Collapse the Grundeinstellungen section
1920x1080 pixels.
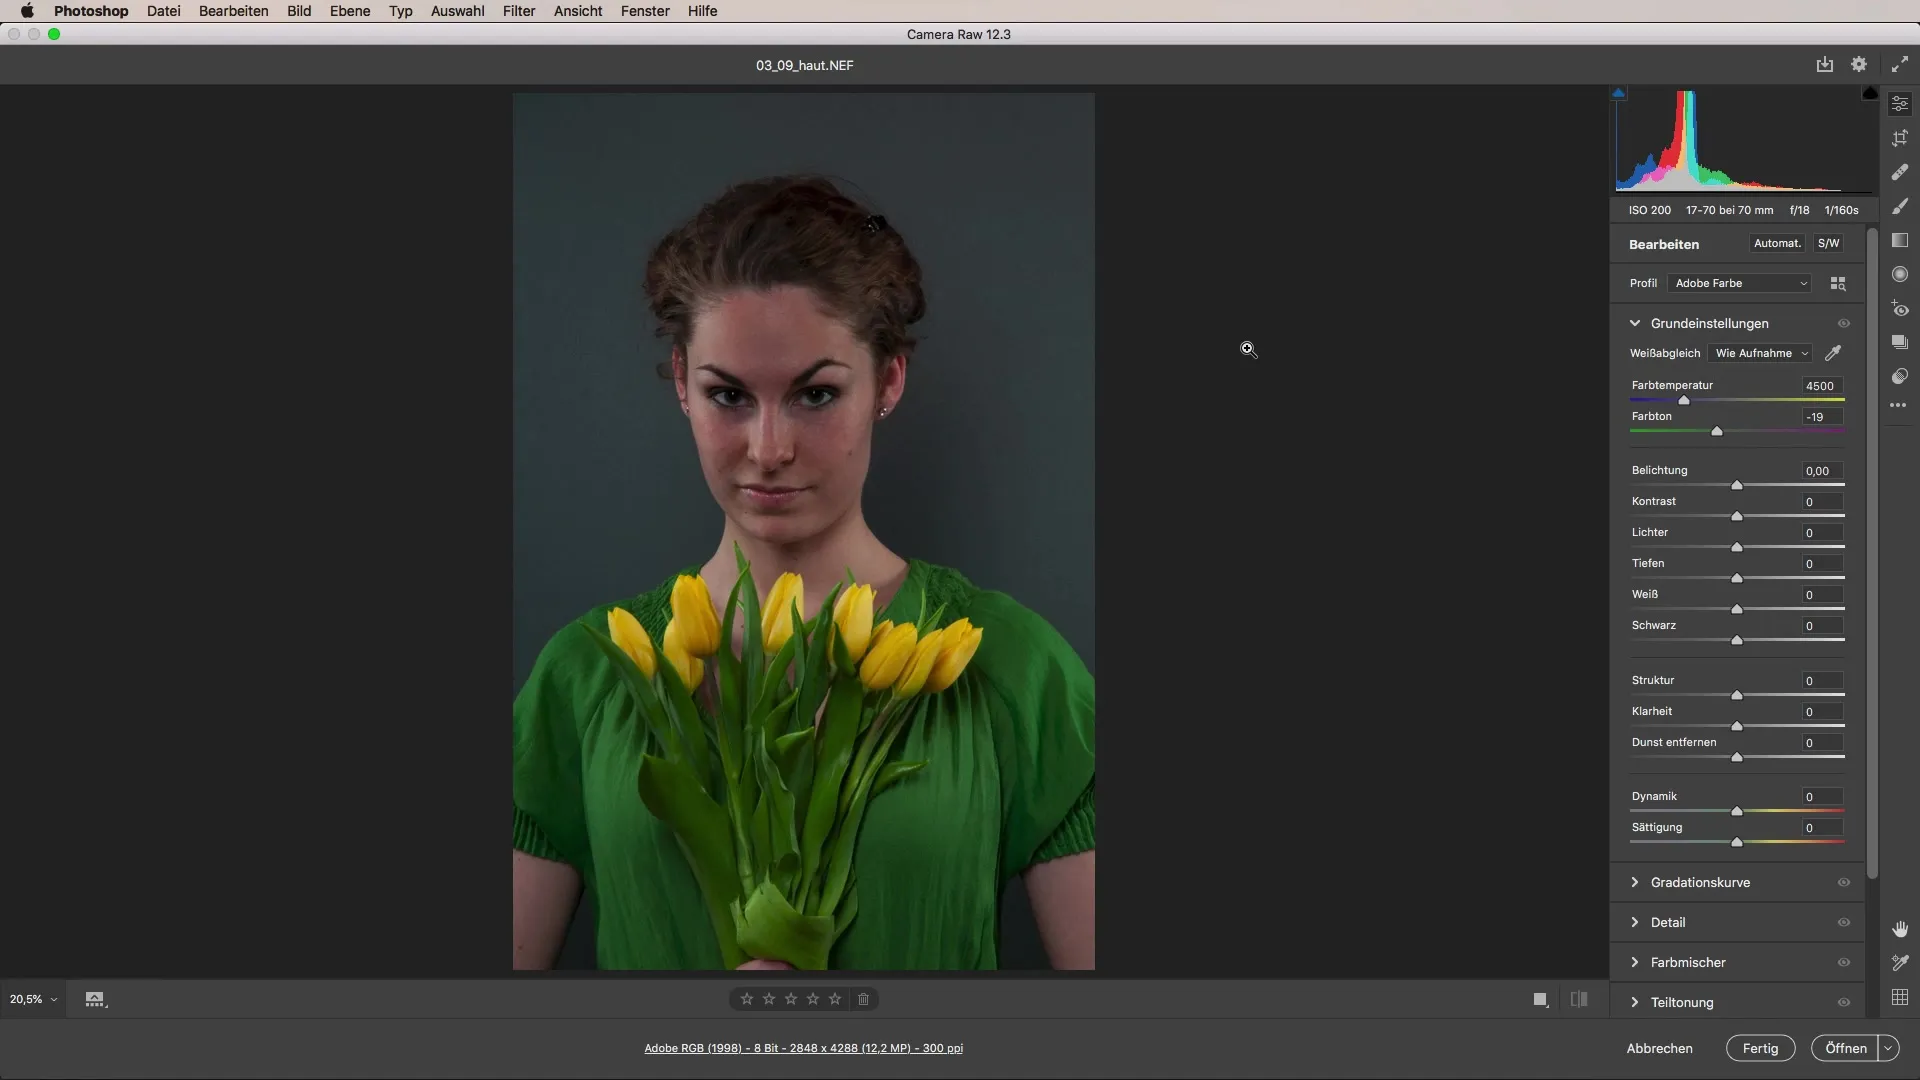click(1635, 323)
